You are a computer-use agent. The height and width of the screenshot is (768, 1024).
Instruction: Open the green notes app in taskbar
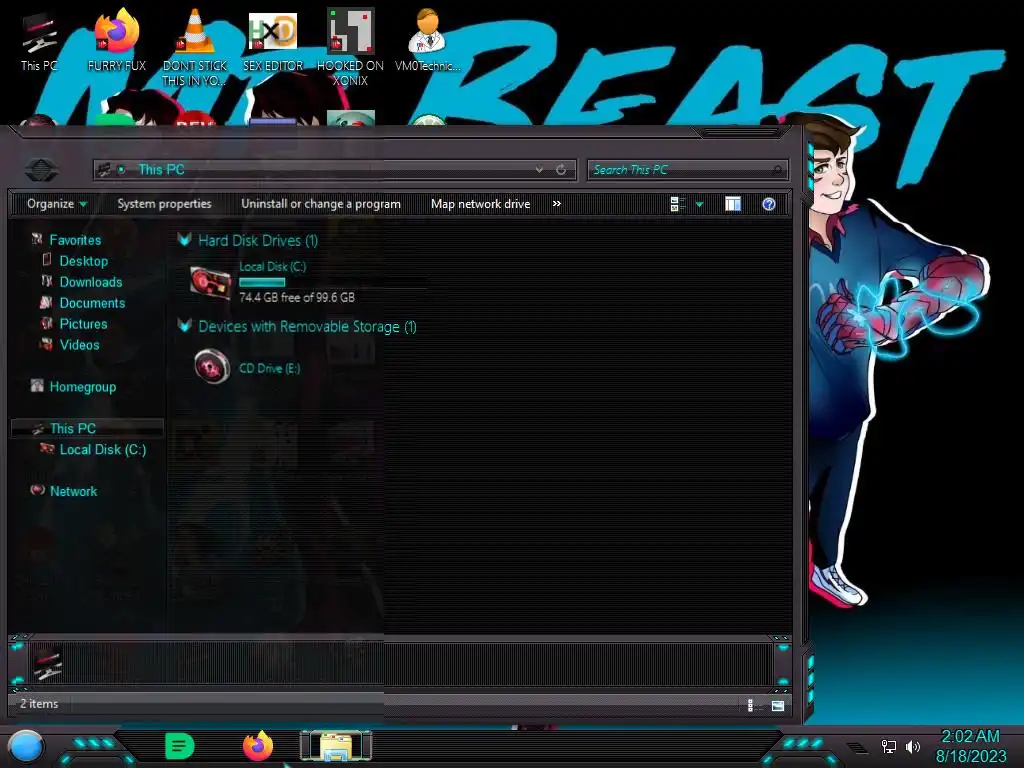pyautogui.click(x=179, y=746)
